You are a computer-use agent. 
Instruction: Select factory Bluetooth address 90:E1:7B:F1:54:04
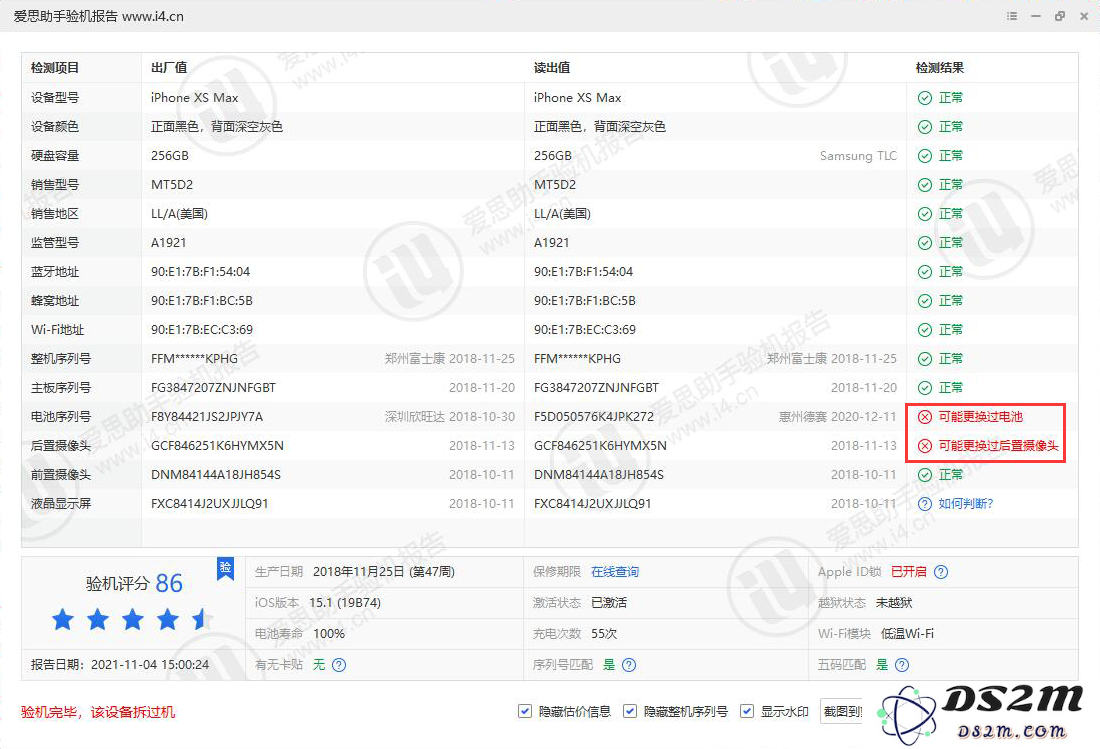click(201, 271)
